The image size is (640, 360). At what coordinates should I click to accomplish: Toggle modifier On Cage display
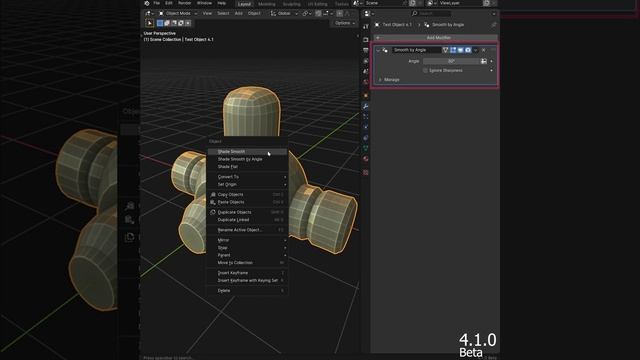tap(445, 50)
